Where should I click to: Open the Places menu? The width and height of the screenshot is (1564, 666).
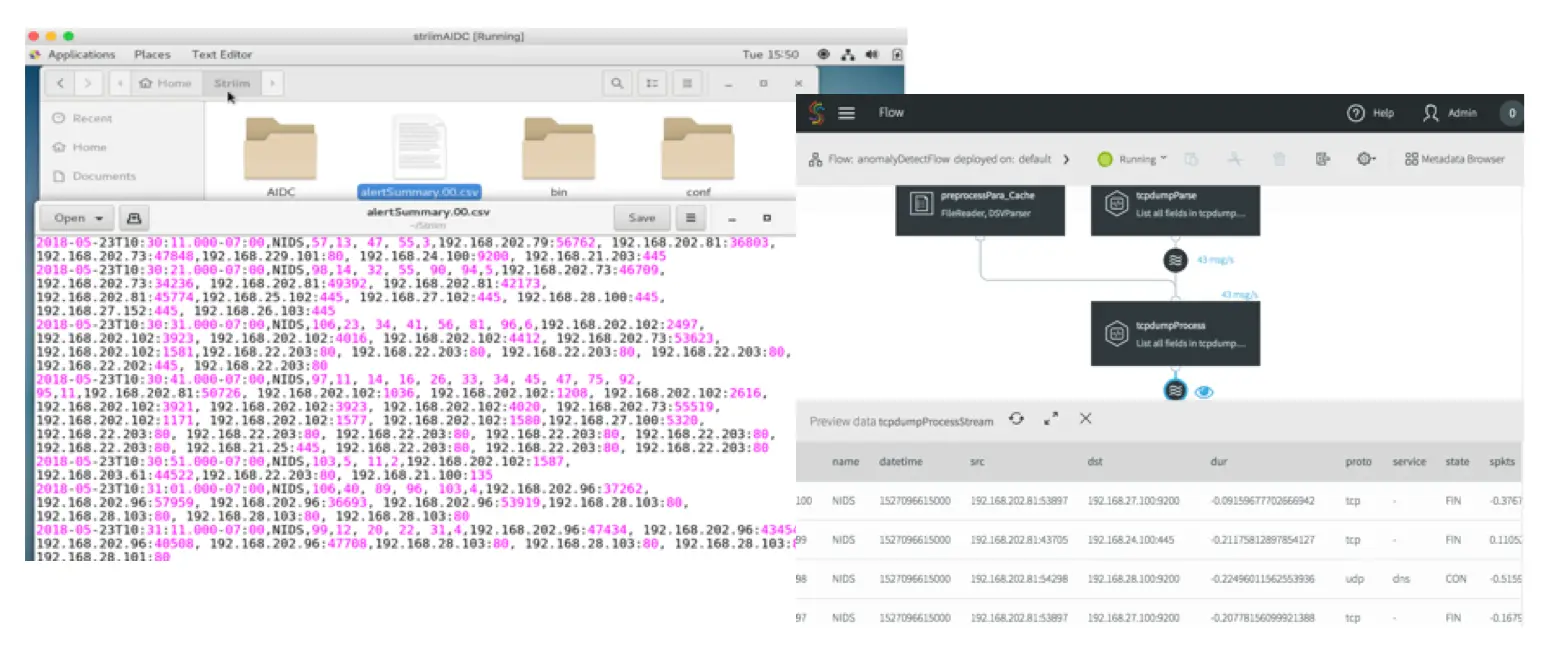(152, 55)
